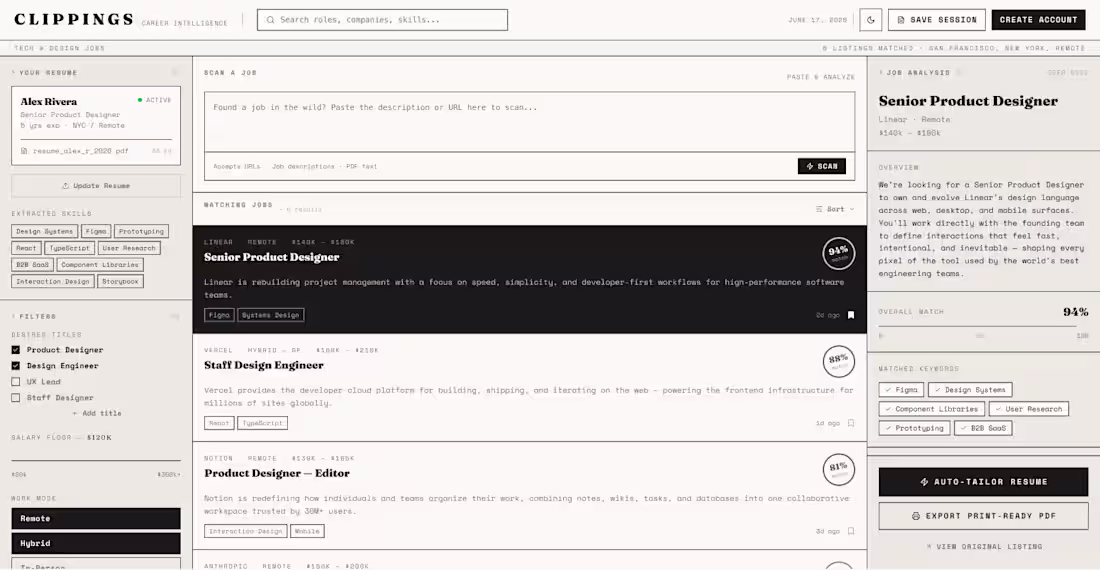1100x570 pixels.
Task: Click Update Resume button
Action: click(96, 186)
